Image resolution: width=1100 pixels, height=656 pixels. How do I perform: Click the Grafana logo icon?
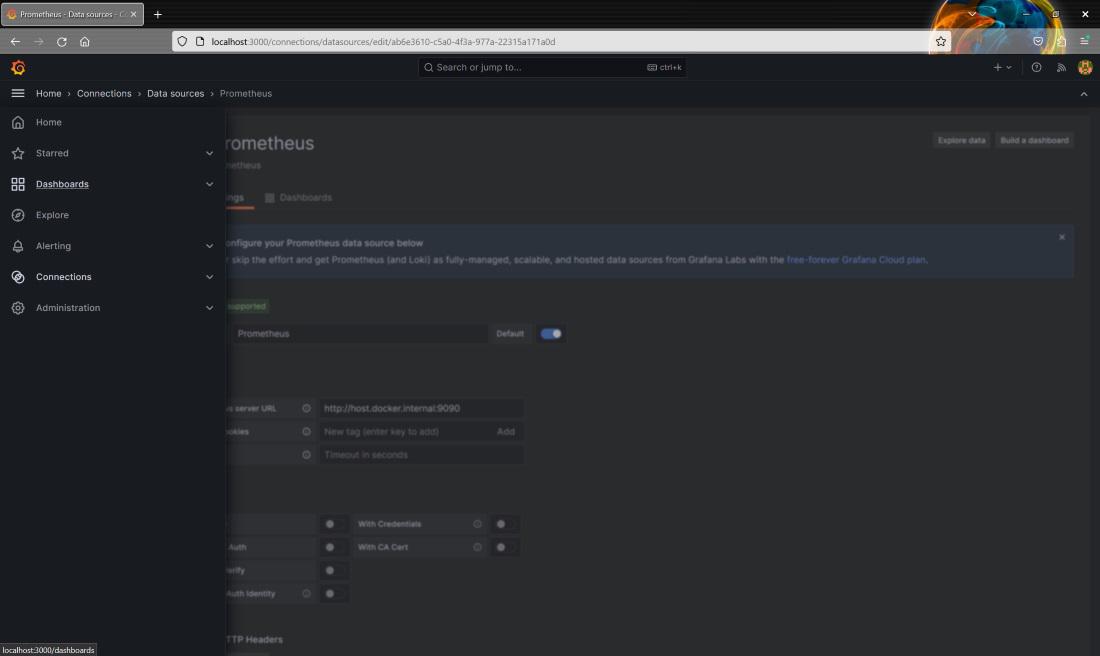[18, 67]
